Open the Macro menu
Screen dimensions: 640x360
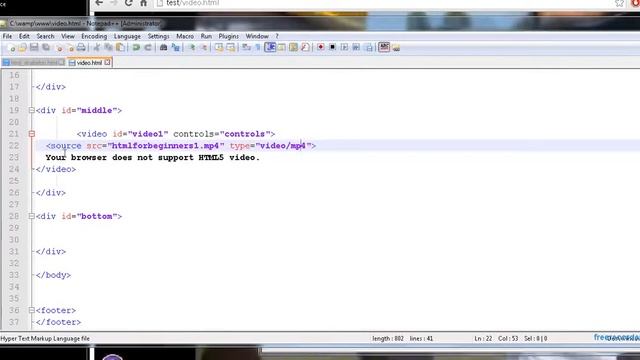(x=185, y=36)
